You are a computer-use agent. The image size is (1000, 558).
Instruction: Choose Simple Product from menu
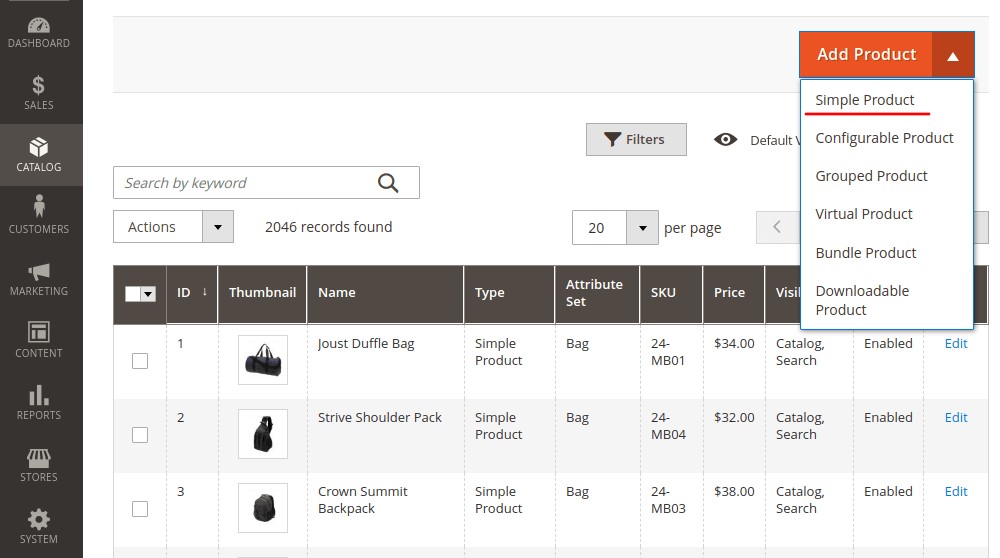864,100
